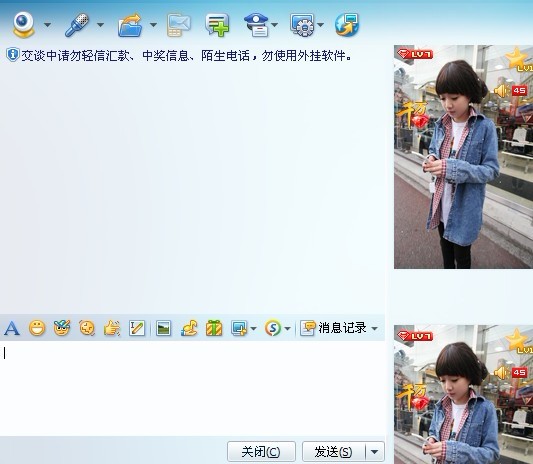Expand the screen capture options arrow
The width and height of the screenshot is (533, 464).
point(253,329)
